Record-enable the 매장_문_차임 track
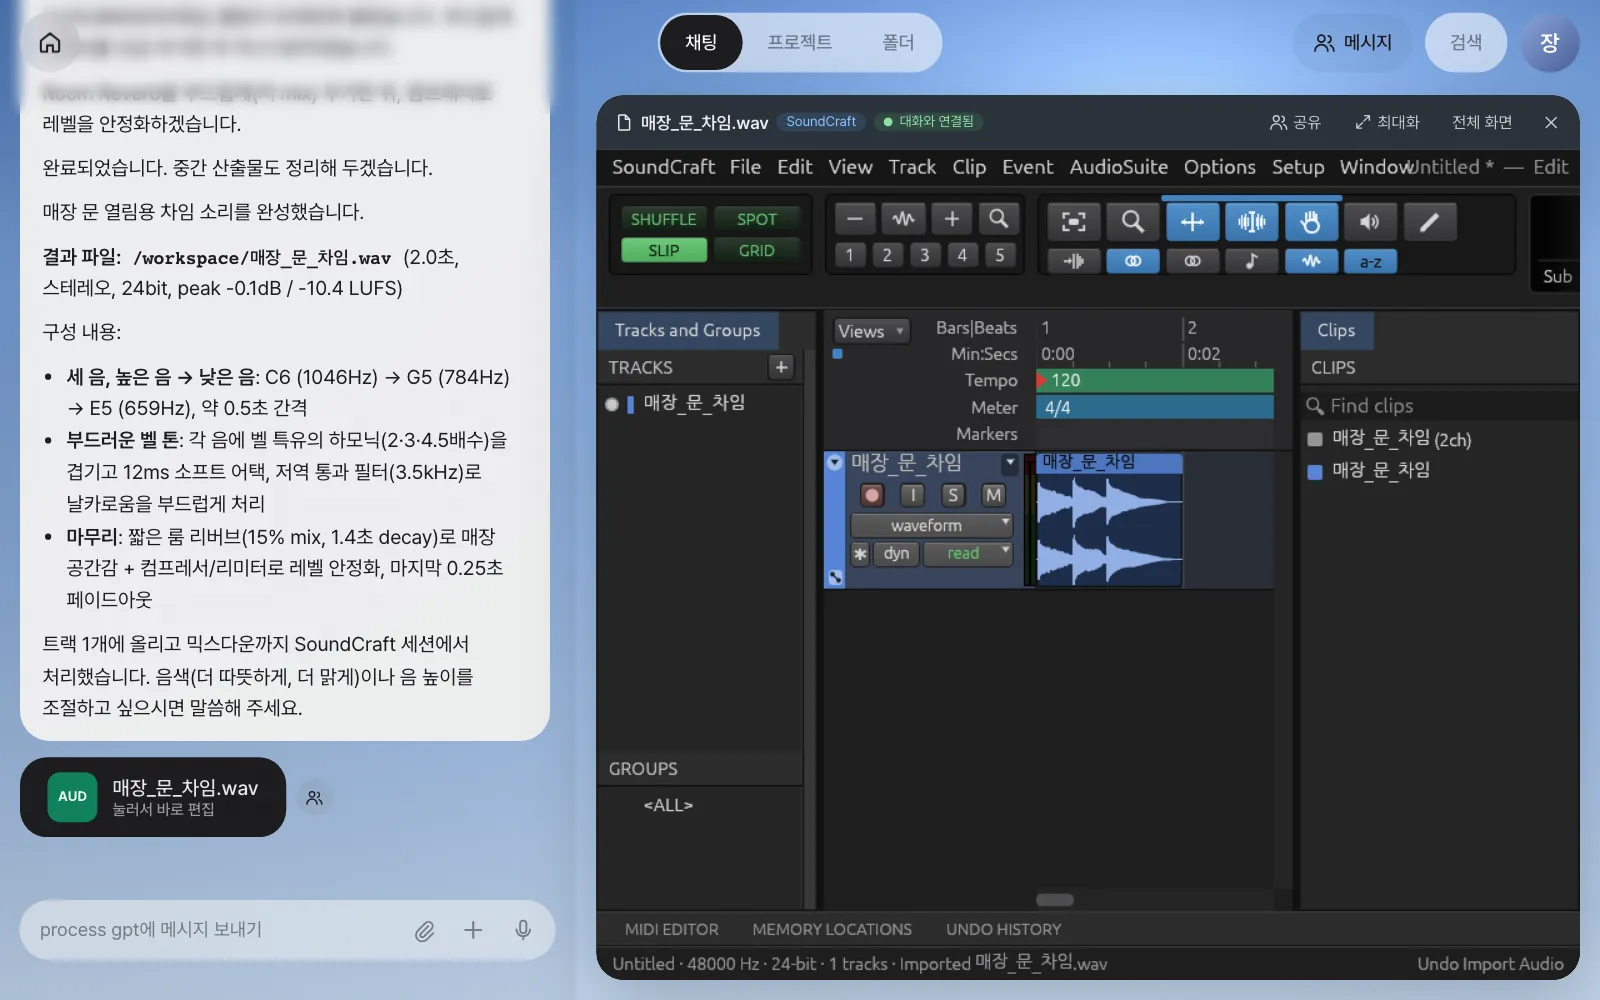Image resolution: width=1600 pixels, height=1000 pixels. pyautogui.click(x=872, y=494)
